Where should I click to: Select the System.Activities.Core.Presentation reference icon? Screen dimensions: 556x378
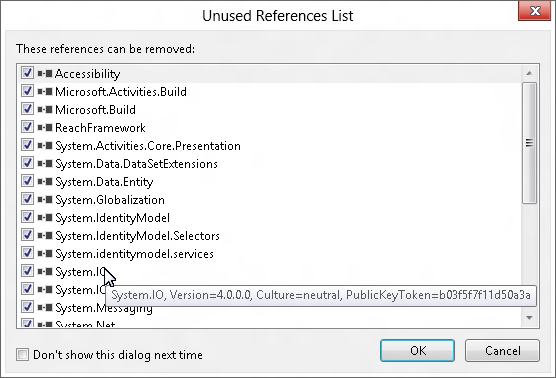tap(45, 146)
